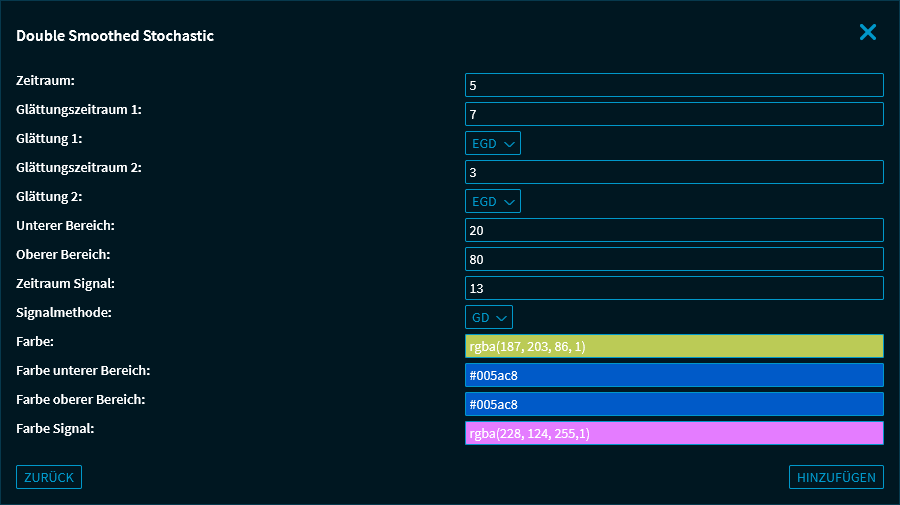Select the Glättungszeitraum 2 input field

(674, 172)
